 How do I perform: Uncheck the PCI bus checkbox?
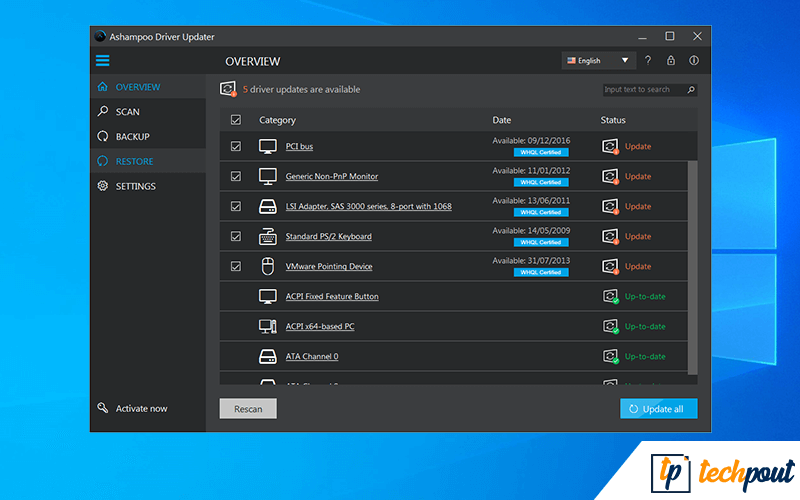pyautogui.click(x=236, y=146)
